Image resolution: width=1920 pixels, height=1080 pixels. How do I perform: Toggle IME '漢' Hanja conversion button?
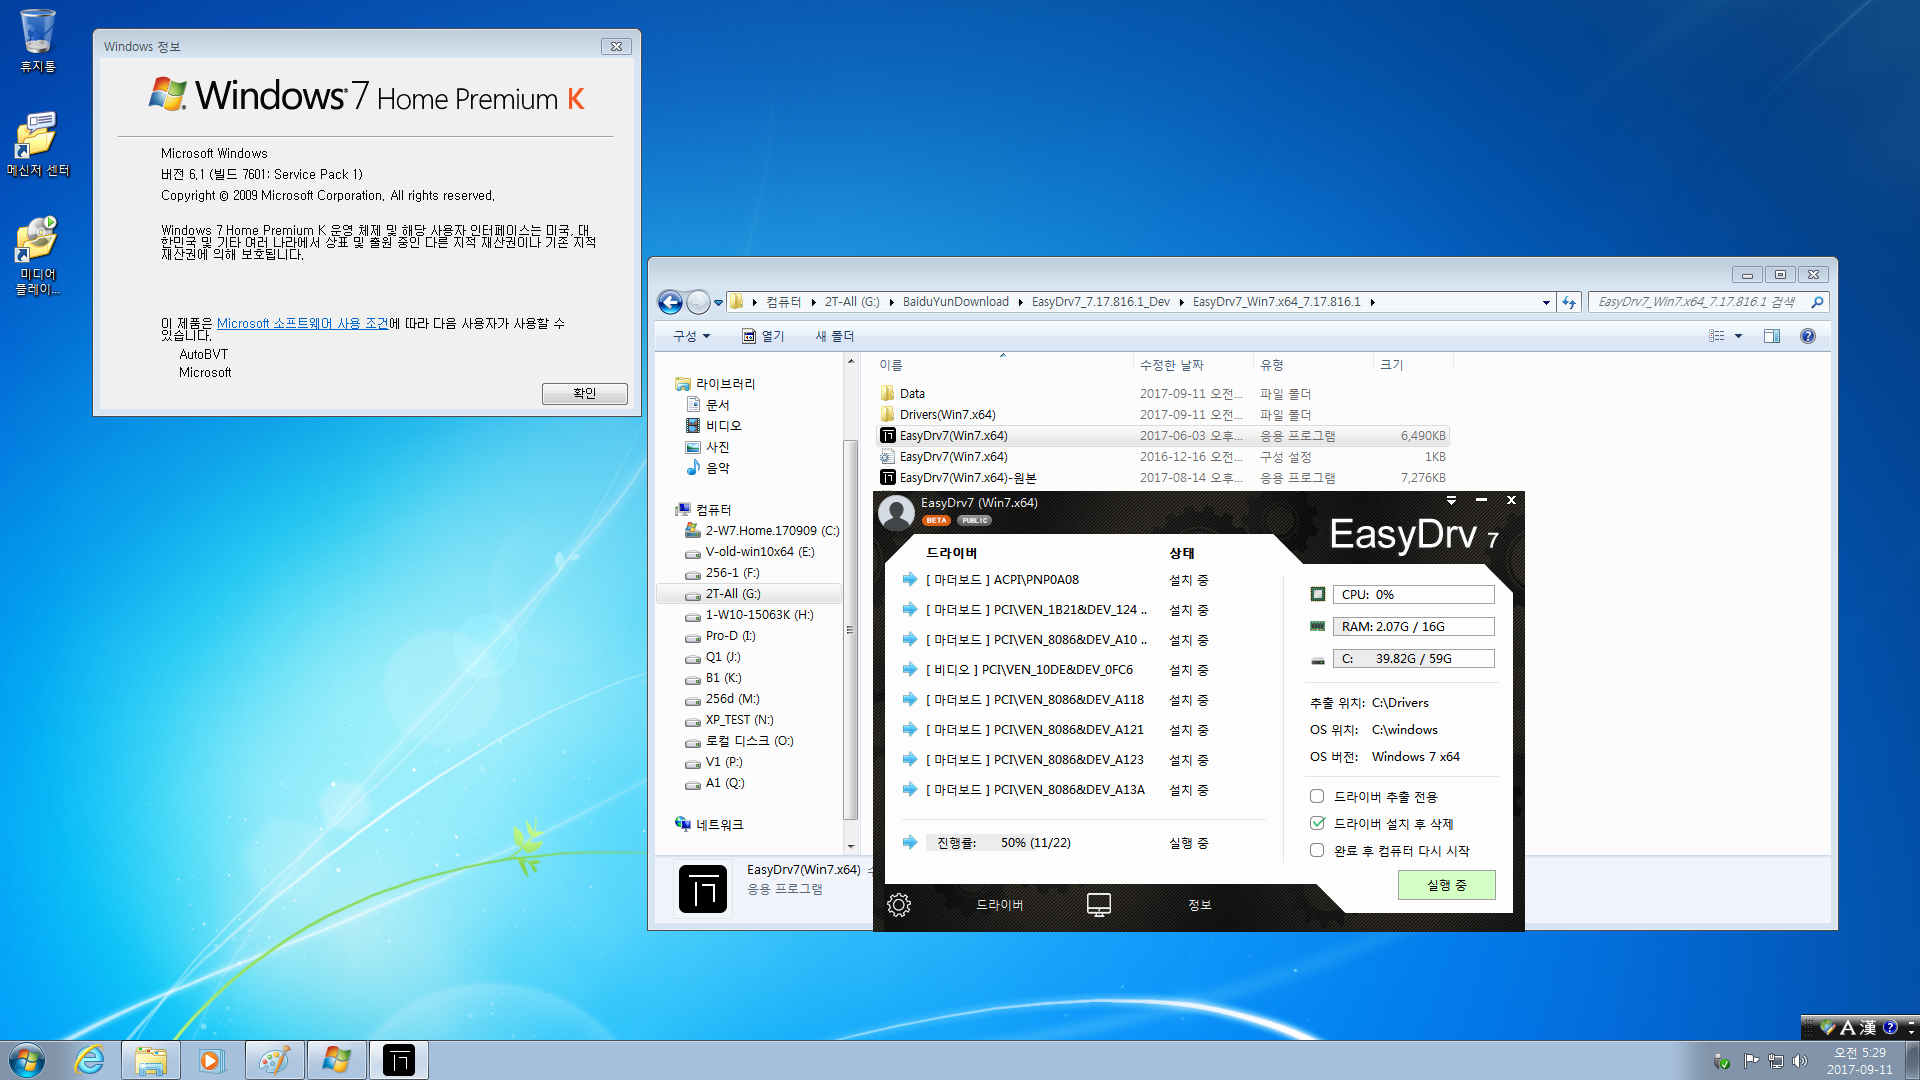[x=1867, y=1027]
